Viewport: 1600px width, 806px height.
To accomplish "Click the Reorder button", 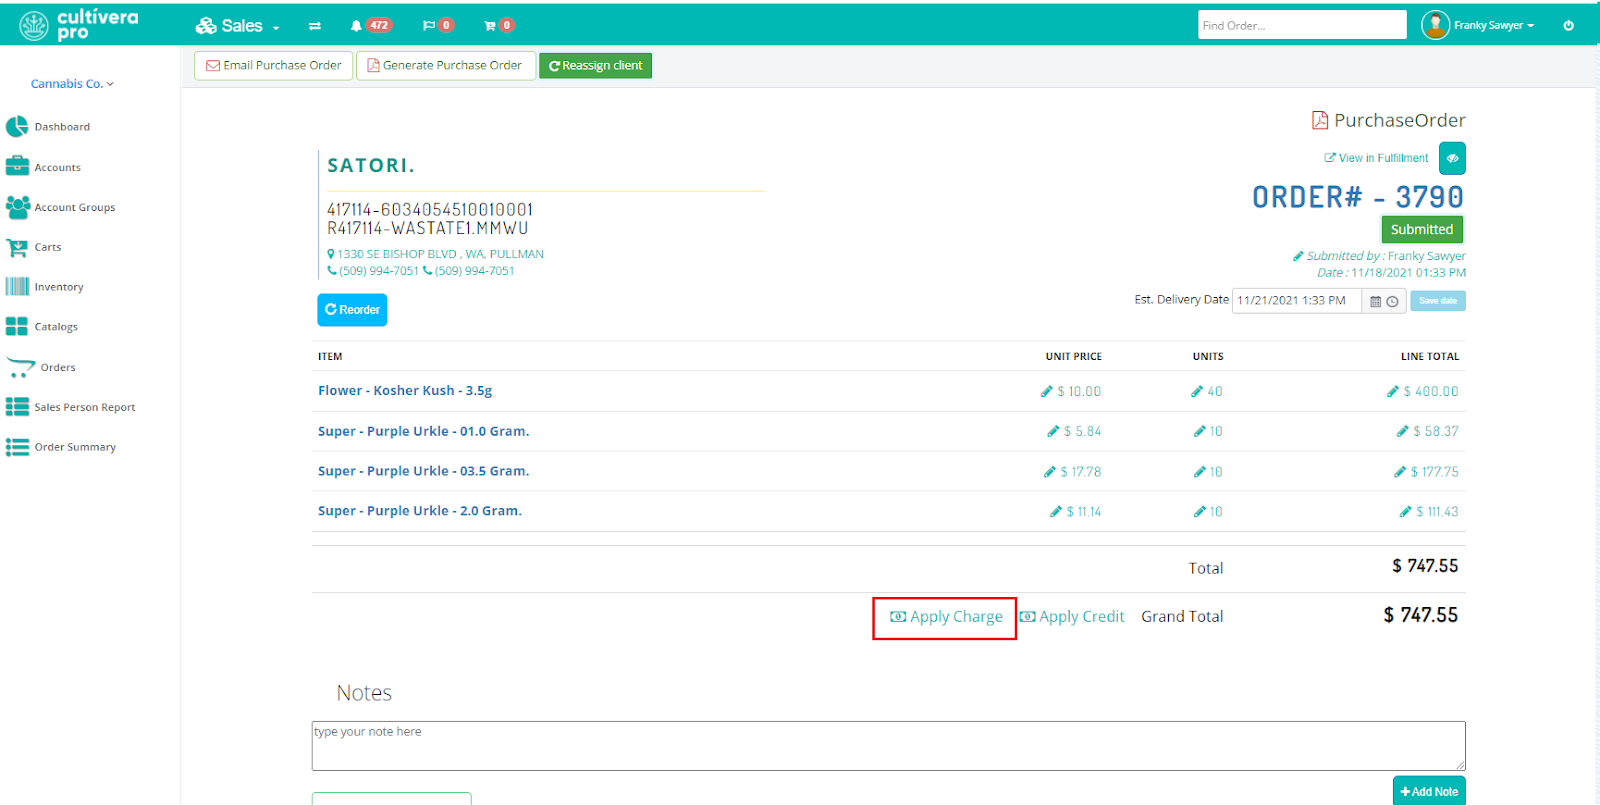I will (352, 310).
